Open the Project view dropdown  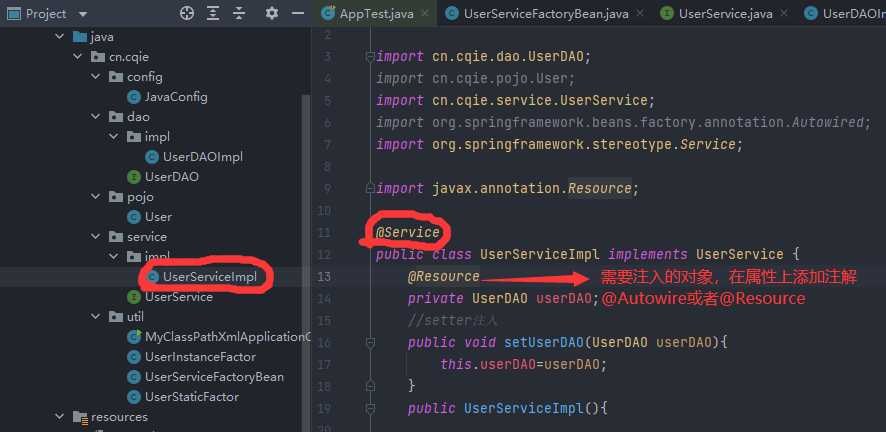82,14
